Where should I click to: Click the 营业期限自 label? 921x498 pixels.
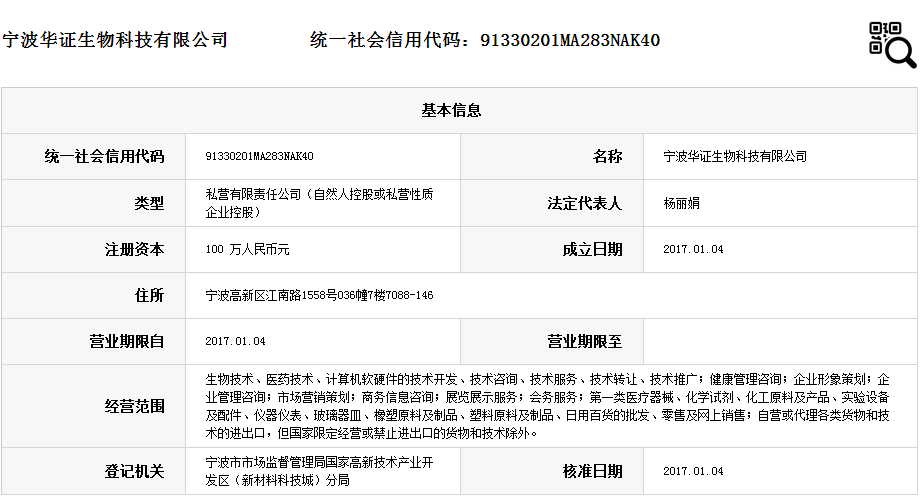point(127,342)
